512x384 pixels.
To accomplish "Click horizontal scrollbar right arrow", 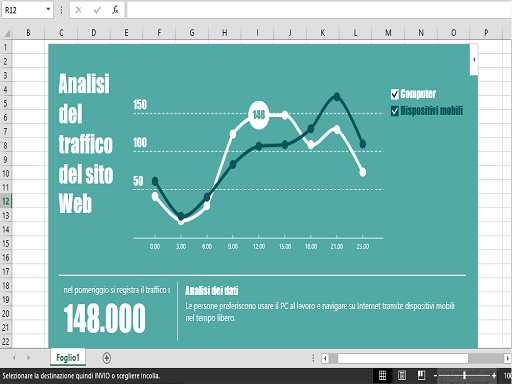I will (x=508, y=358).
